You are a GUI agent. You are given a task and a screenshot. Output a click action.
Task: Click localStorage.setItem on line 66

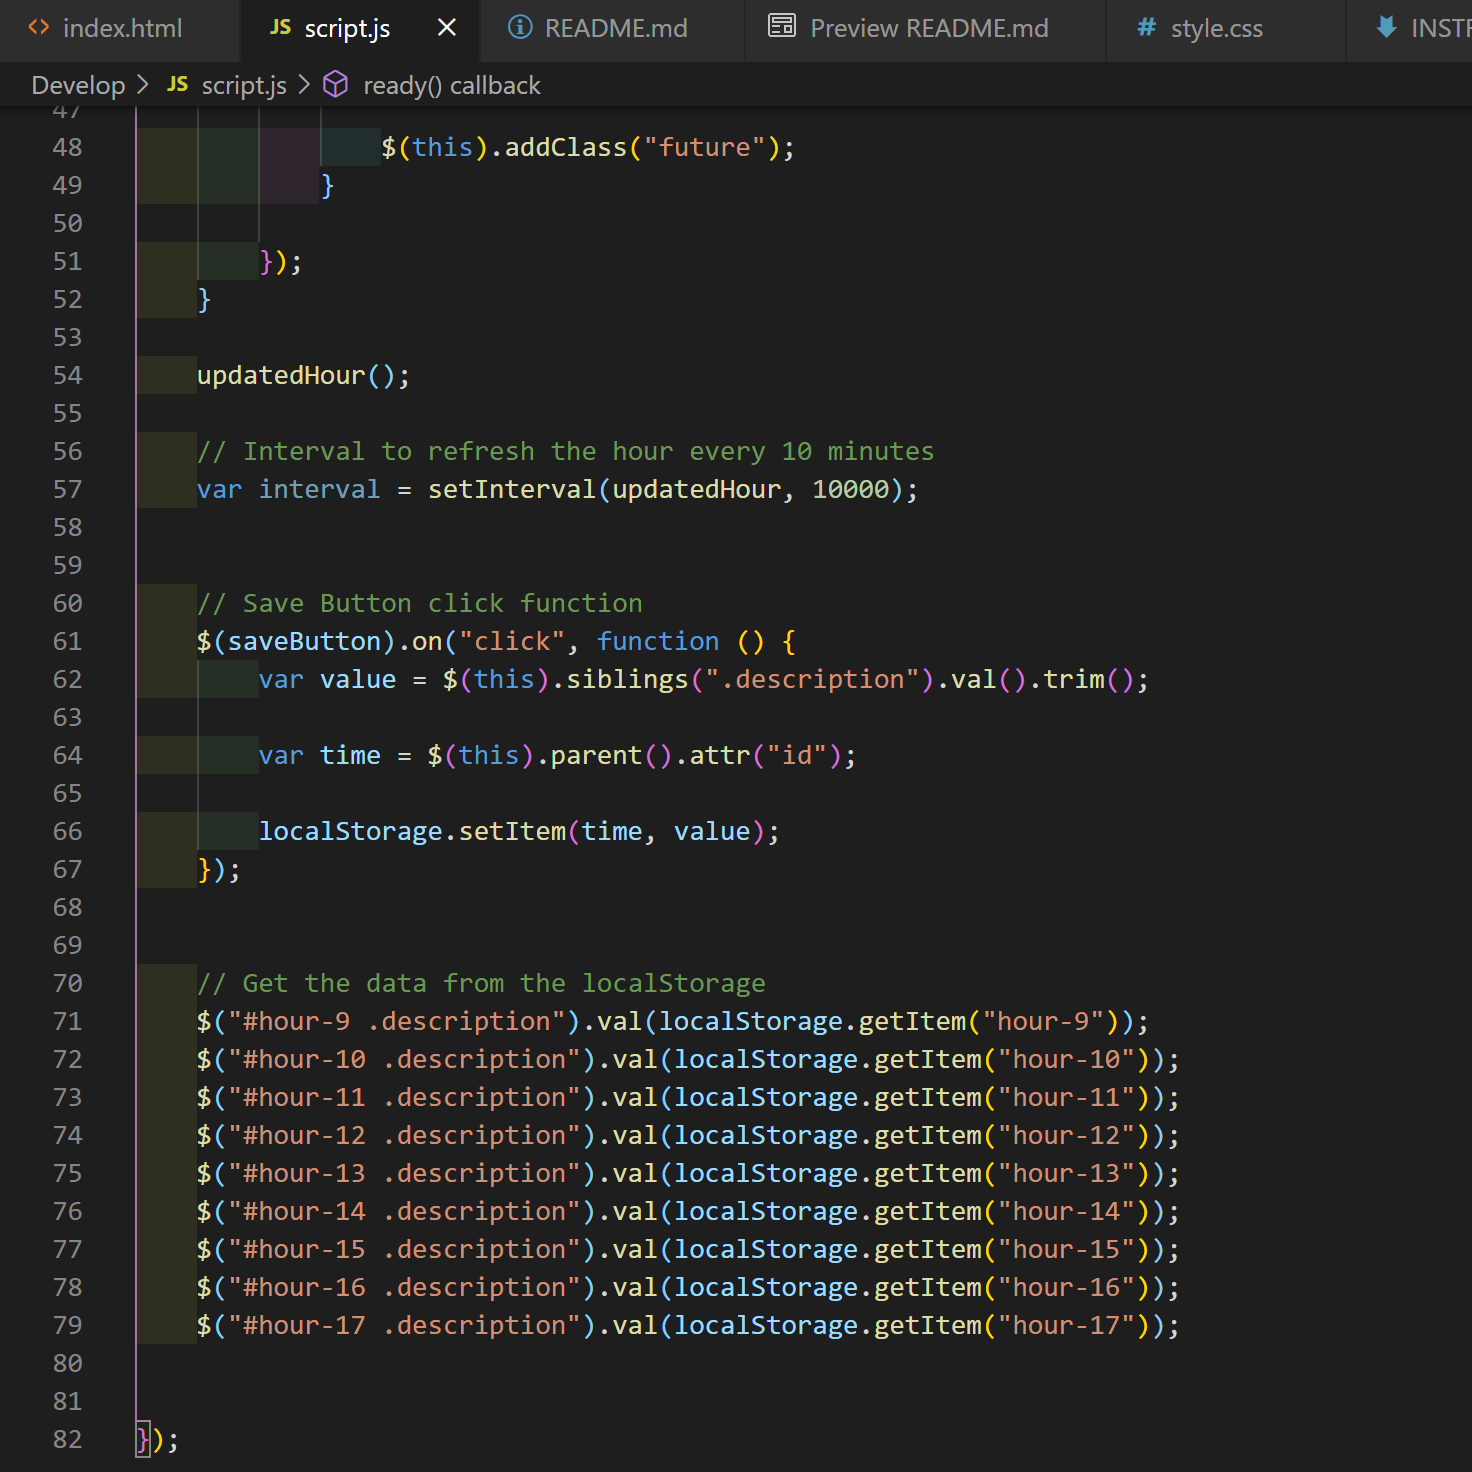tap(412, 831)
